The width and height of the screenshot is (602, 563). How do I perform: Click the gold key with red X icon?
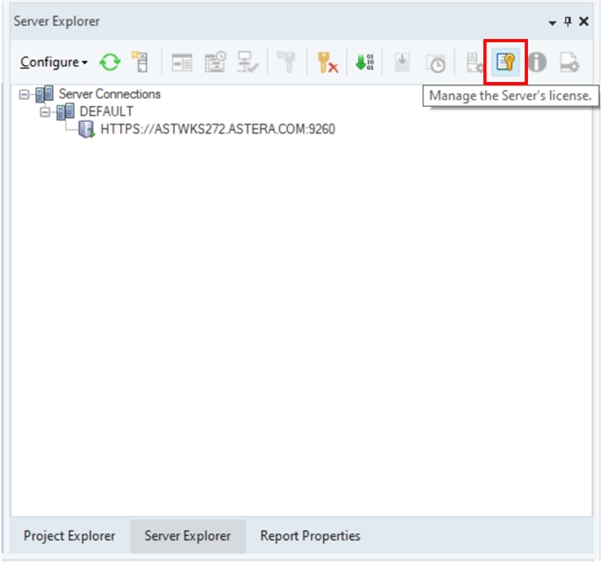point(327,62)
